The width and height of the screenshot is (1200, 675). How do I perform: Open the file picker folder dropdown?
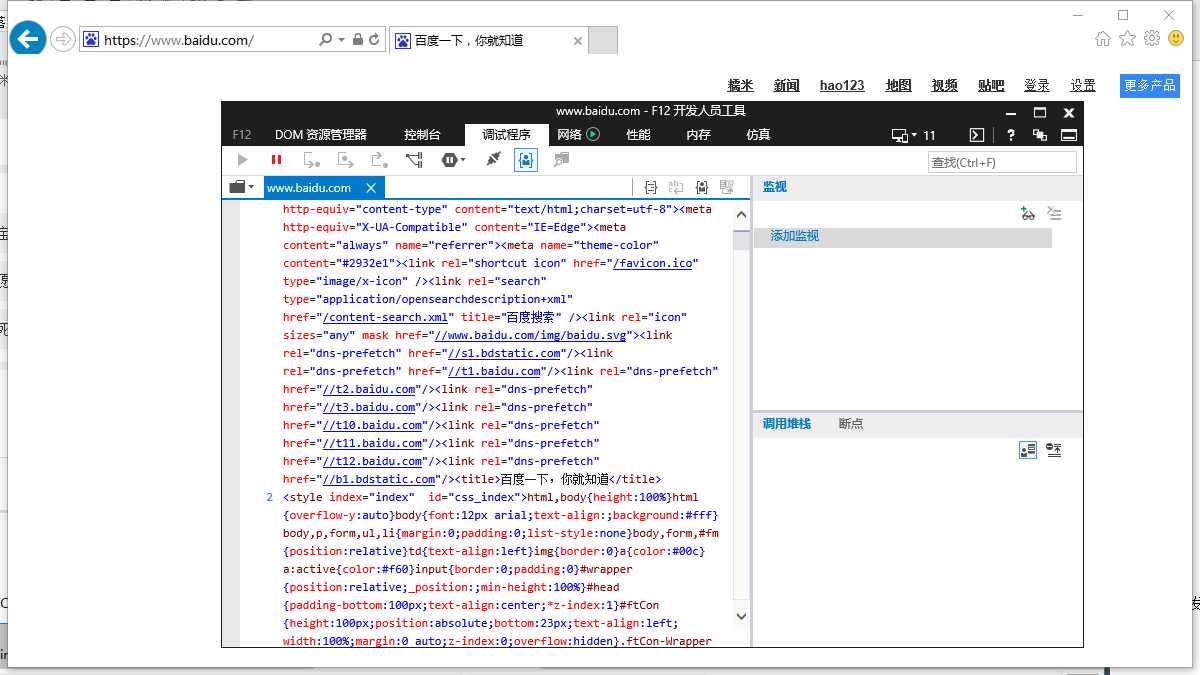pyautogui.click(x=241, y=187)
